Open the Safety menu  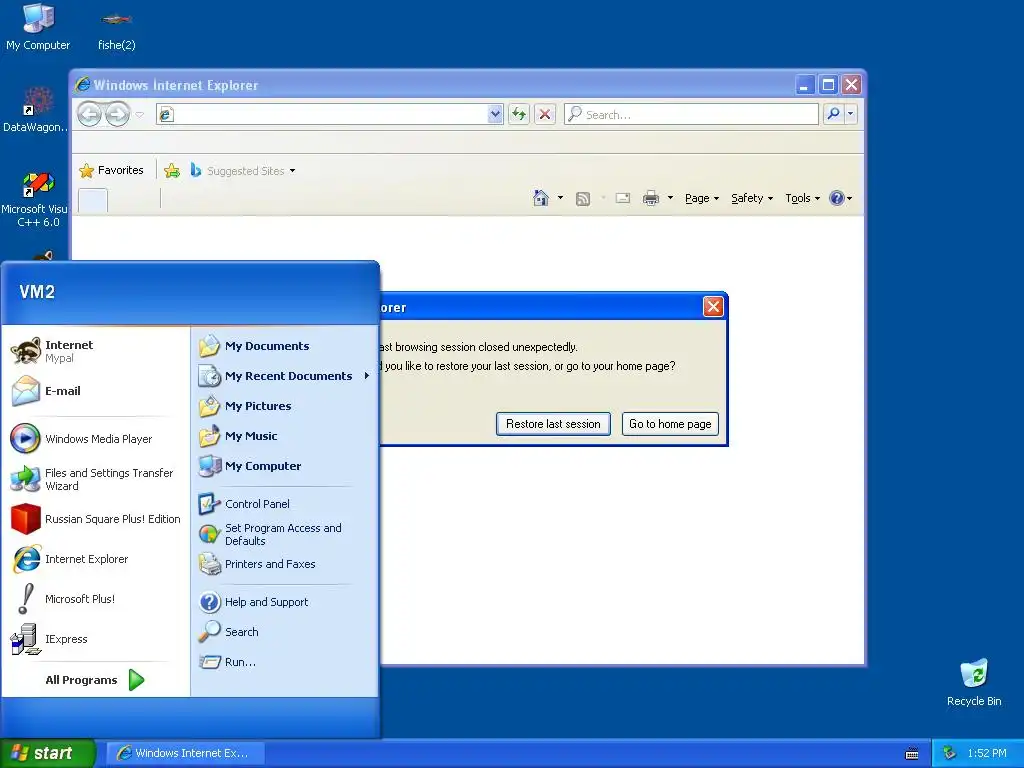point(752,198)
